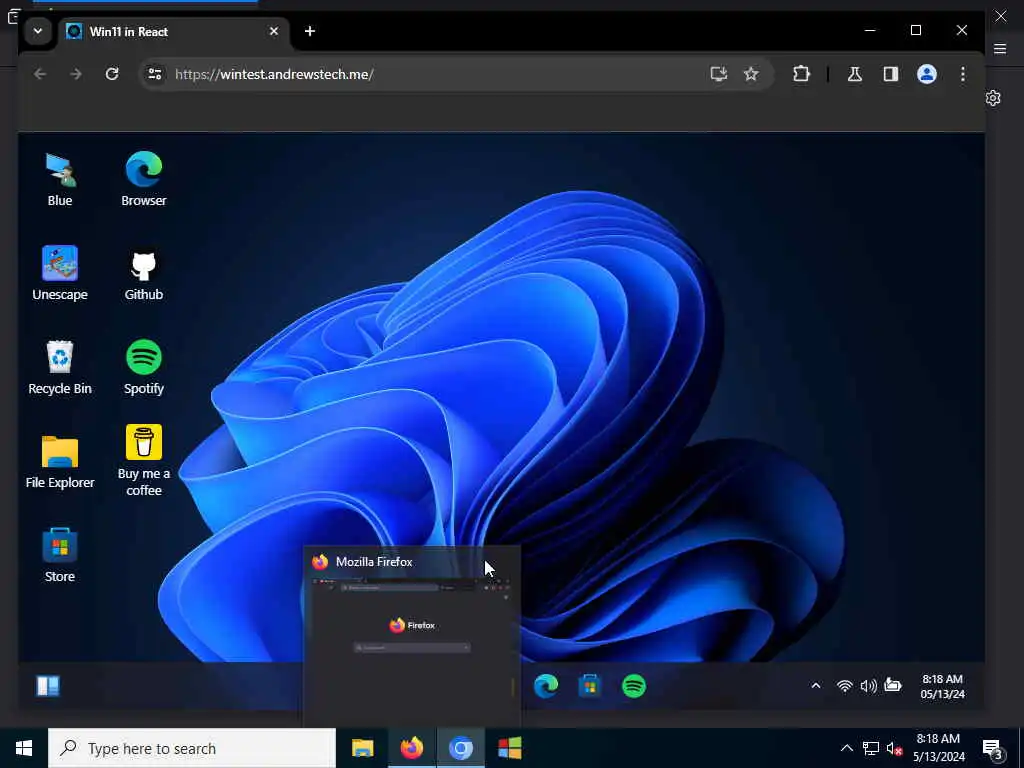Click the Type here to search box
Viewport: 1024px width, 768px height.
(x=192, y=748)
